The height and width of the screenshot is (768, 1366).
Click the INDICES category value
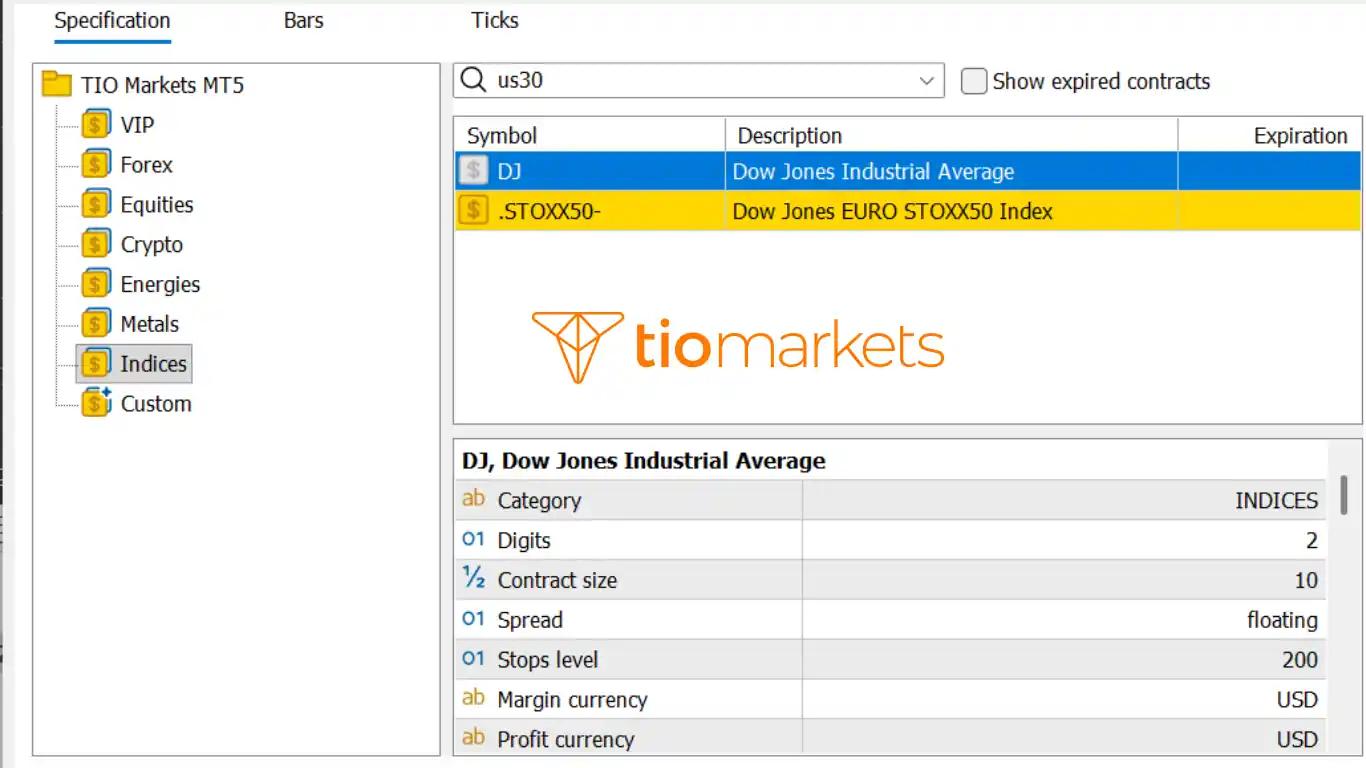pos(1276,500)
